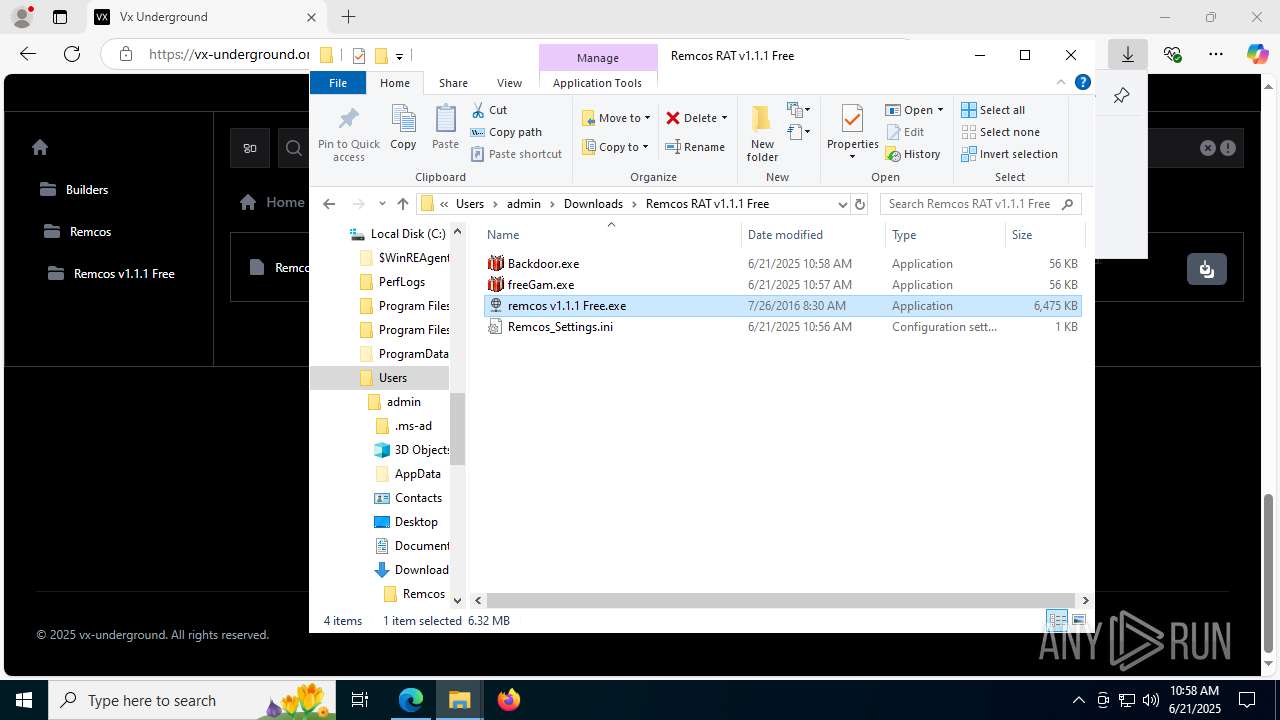1280x720 pixels.
Task: Click the Properties icon
Action: (852, 120)
